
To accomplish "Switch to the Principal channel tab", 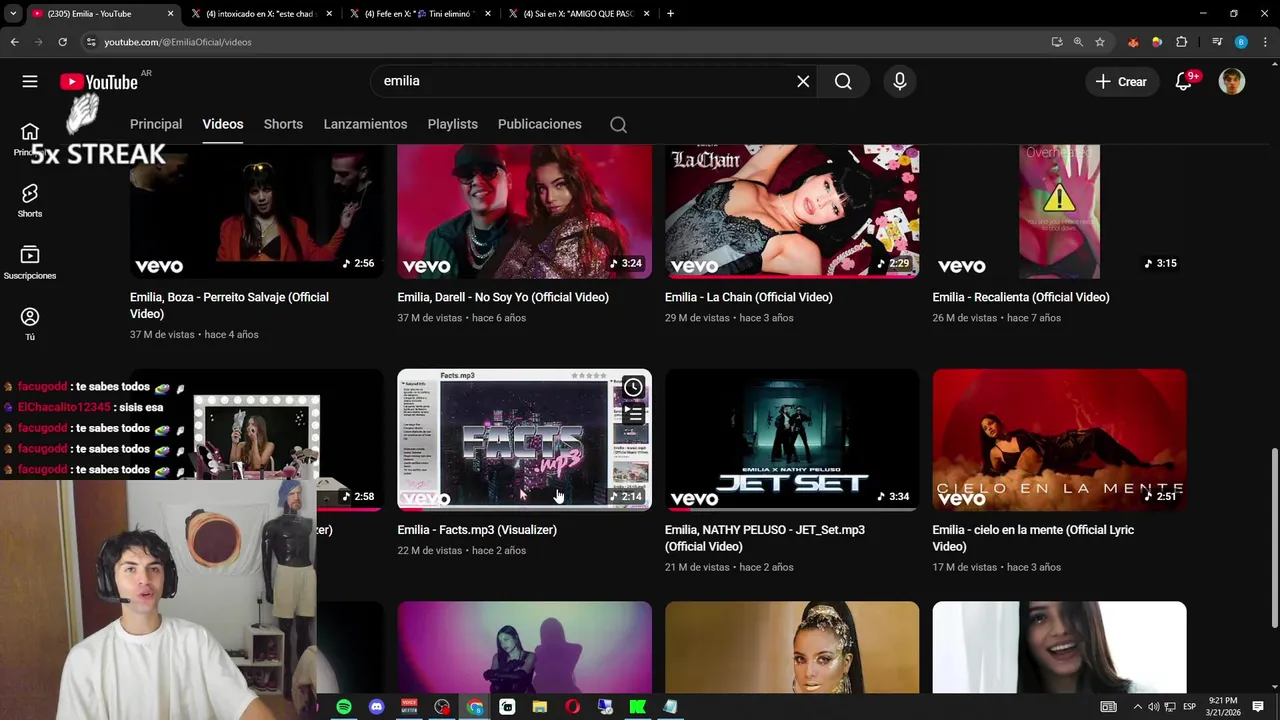I will tap(156, 124).
